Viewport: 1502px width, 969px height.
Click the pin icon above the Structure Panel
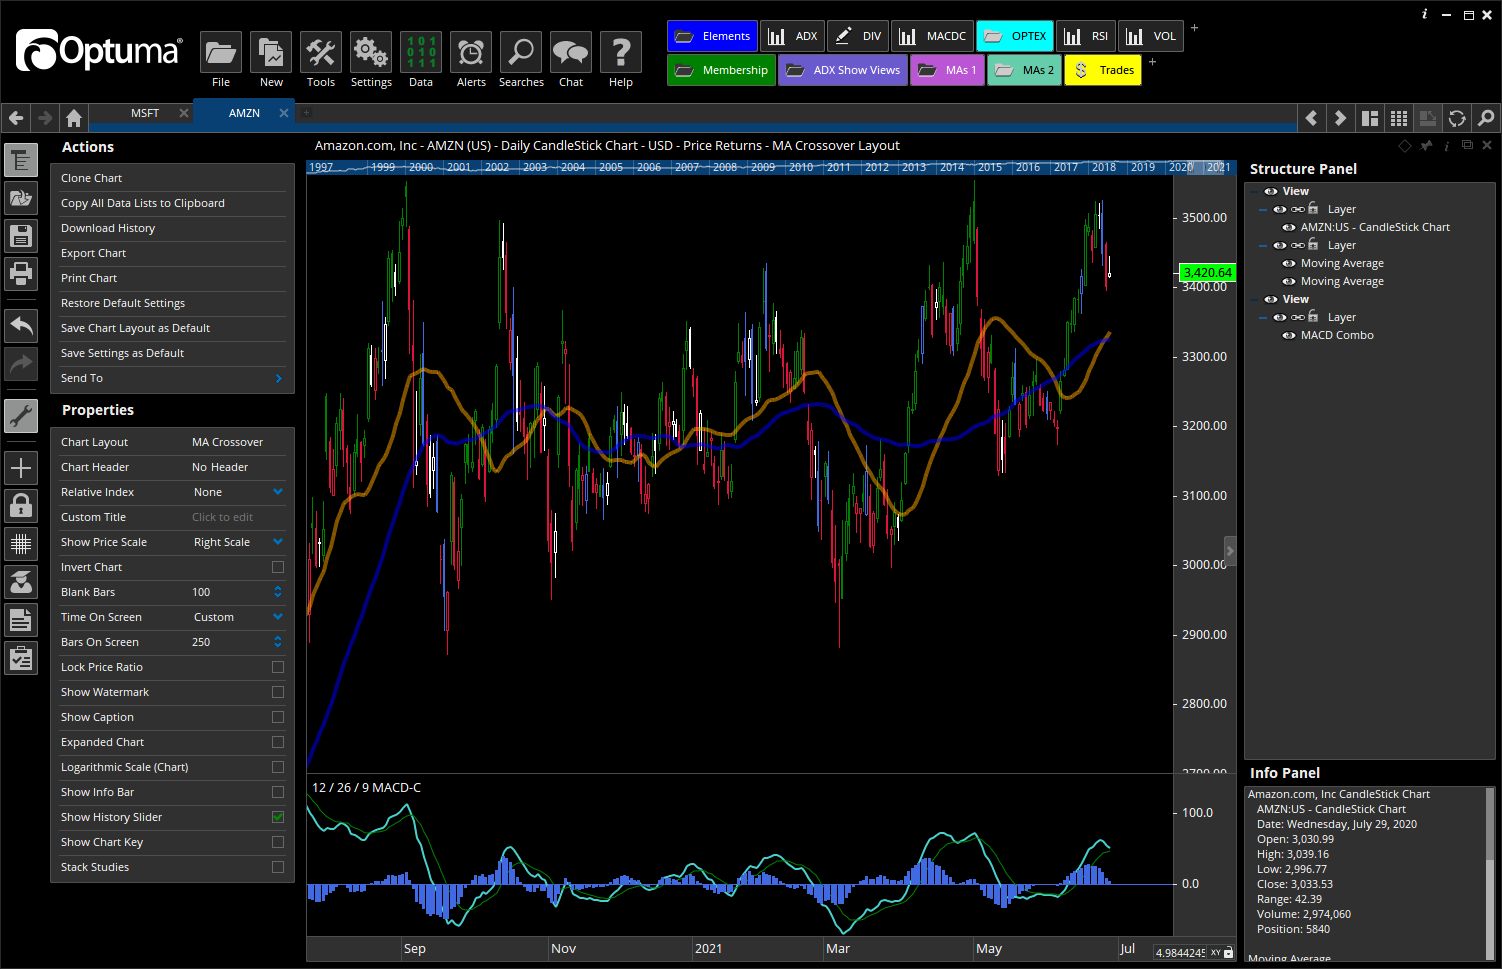[1426, 146]
